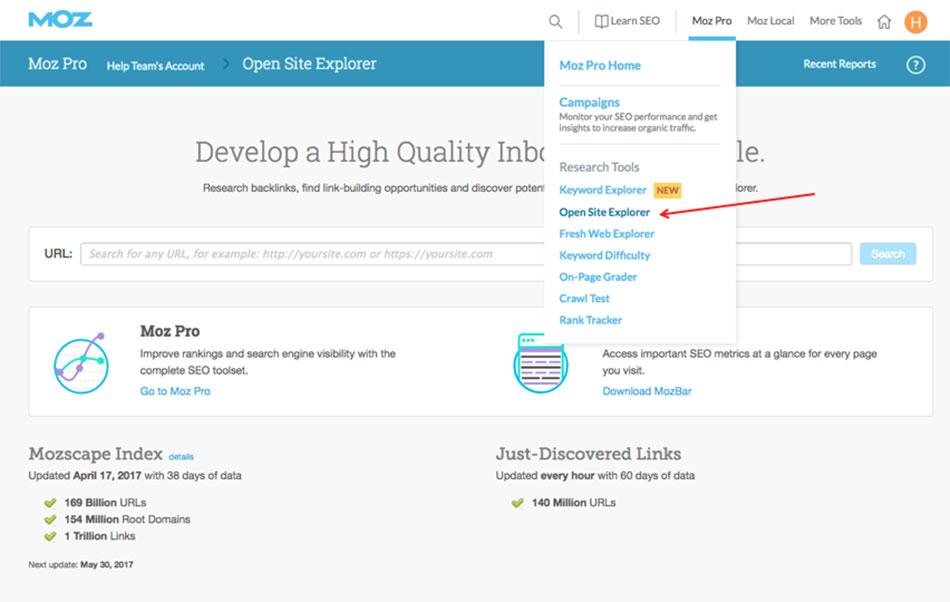
Task: Click the 154 Million Root Domains text
Action: click(x=127, y=520)
